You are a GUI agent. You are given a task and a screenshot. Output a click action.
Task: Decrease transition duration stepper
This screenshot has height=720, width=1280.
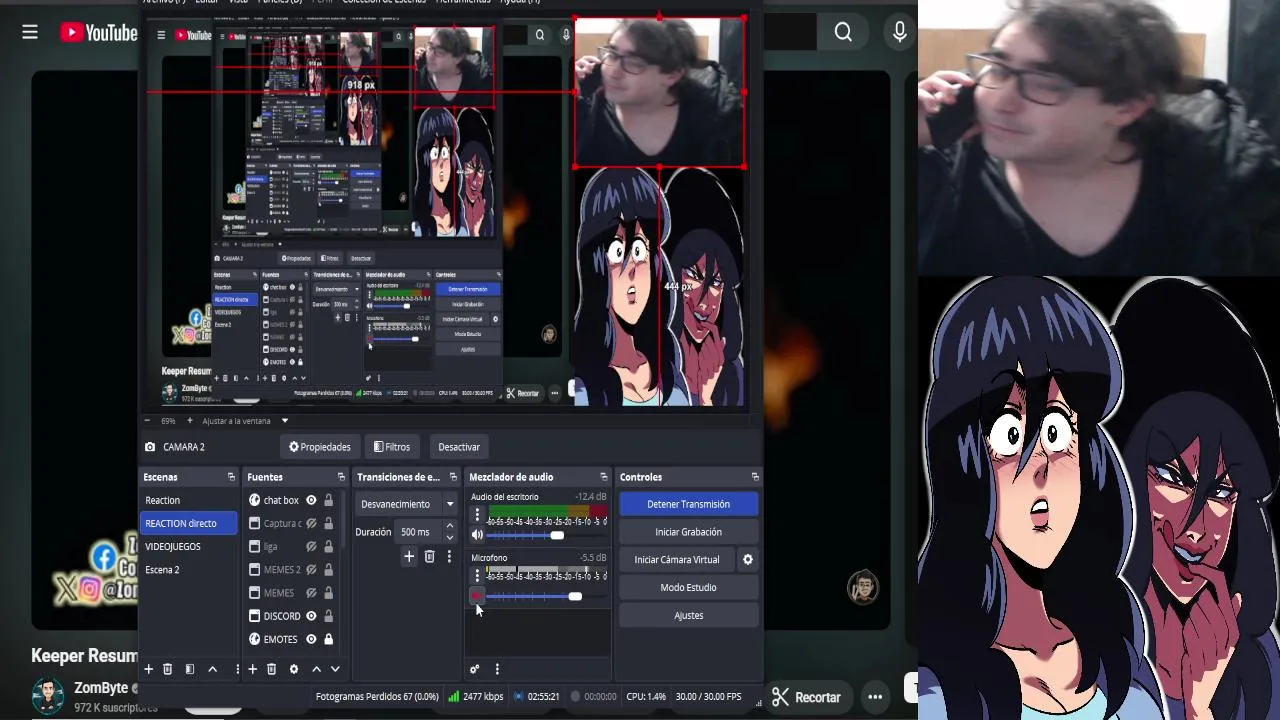coord(449,537)
